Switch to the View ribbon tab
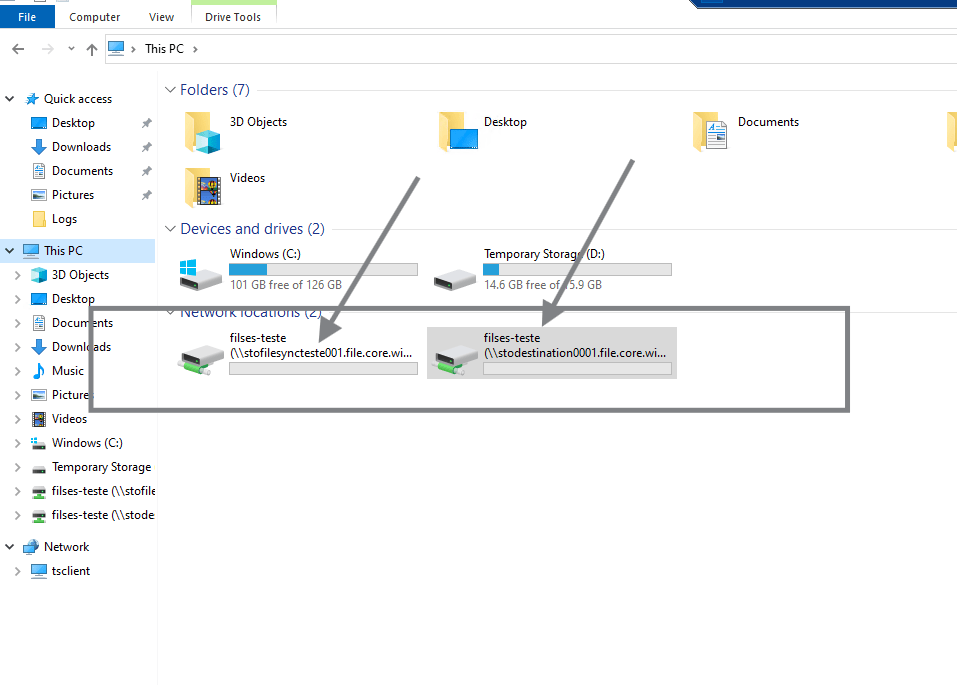 pos(161,17)
